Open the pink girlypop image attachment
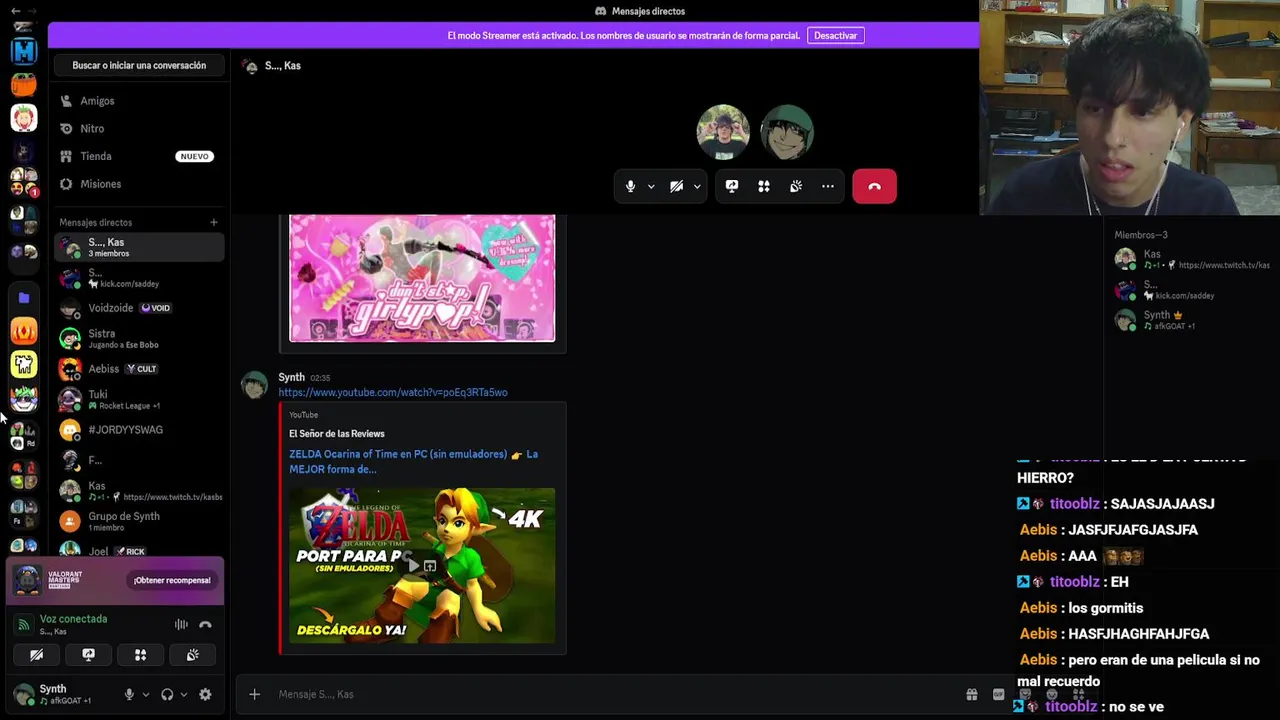1280x720 pixels. [x=422, y=278]
